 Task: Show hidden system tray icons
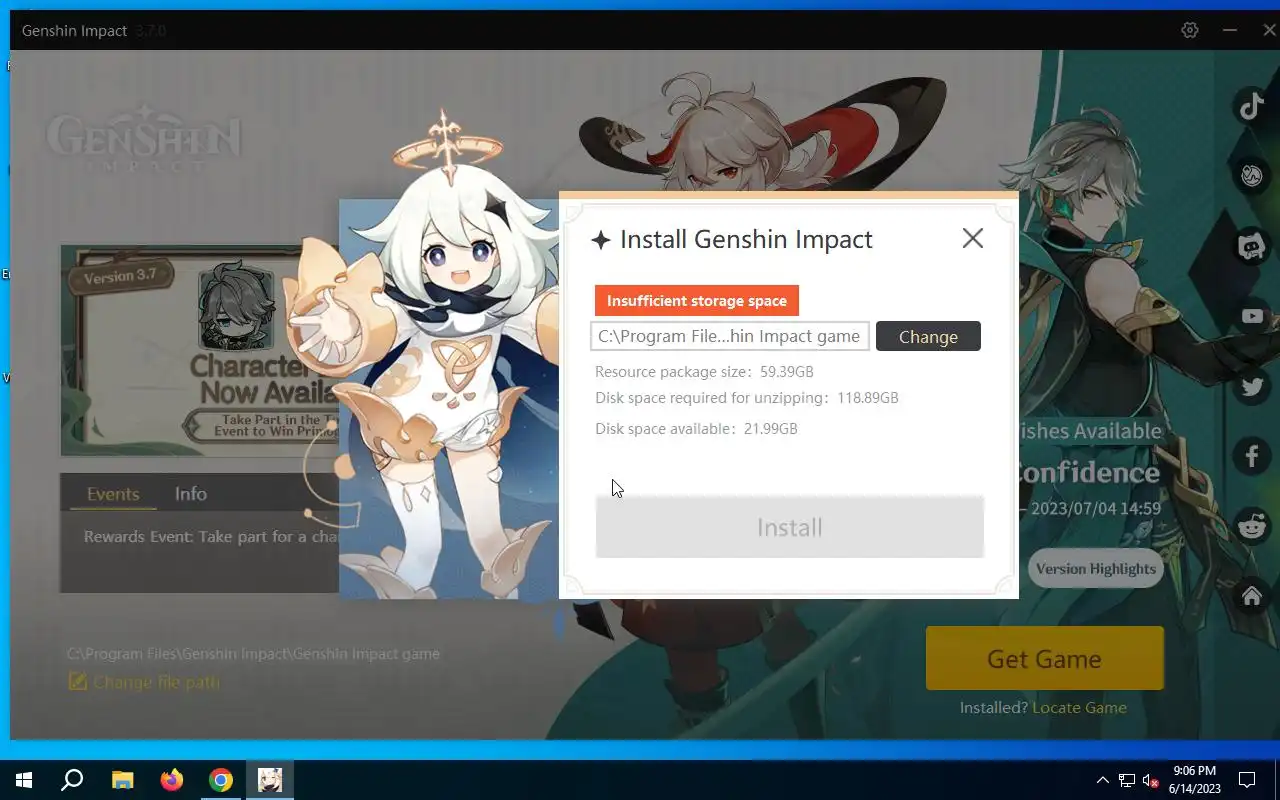coord(1103,780)
